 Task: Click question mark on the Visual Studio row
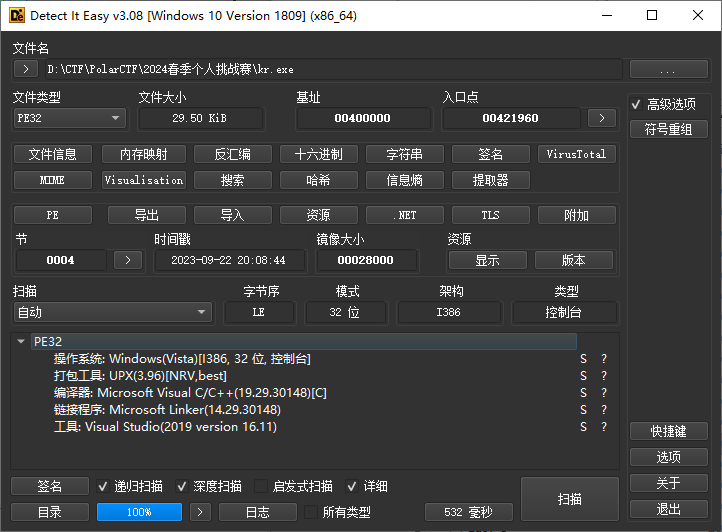tap(604, 427)
